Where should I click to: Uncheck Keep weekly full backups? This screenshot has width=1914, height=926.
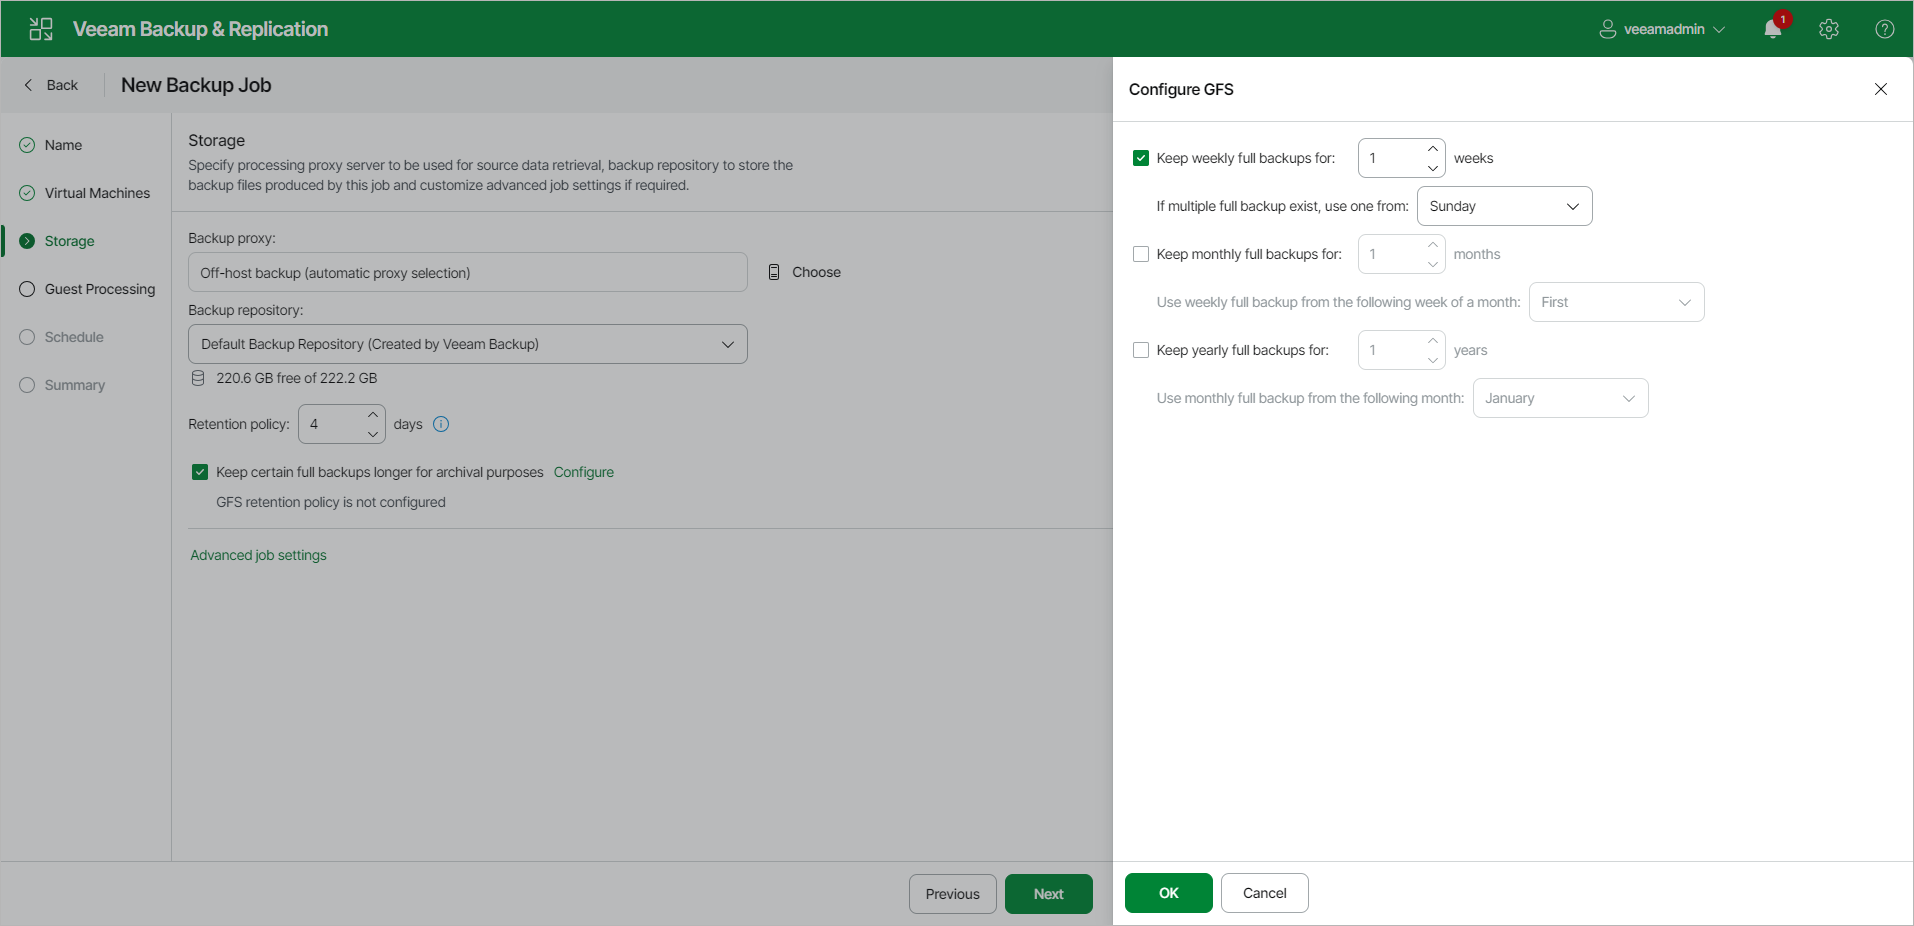(x=1141, y=158)
